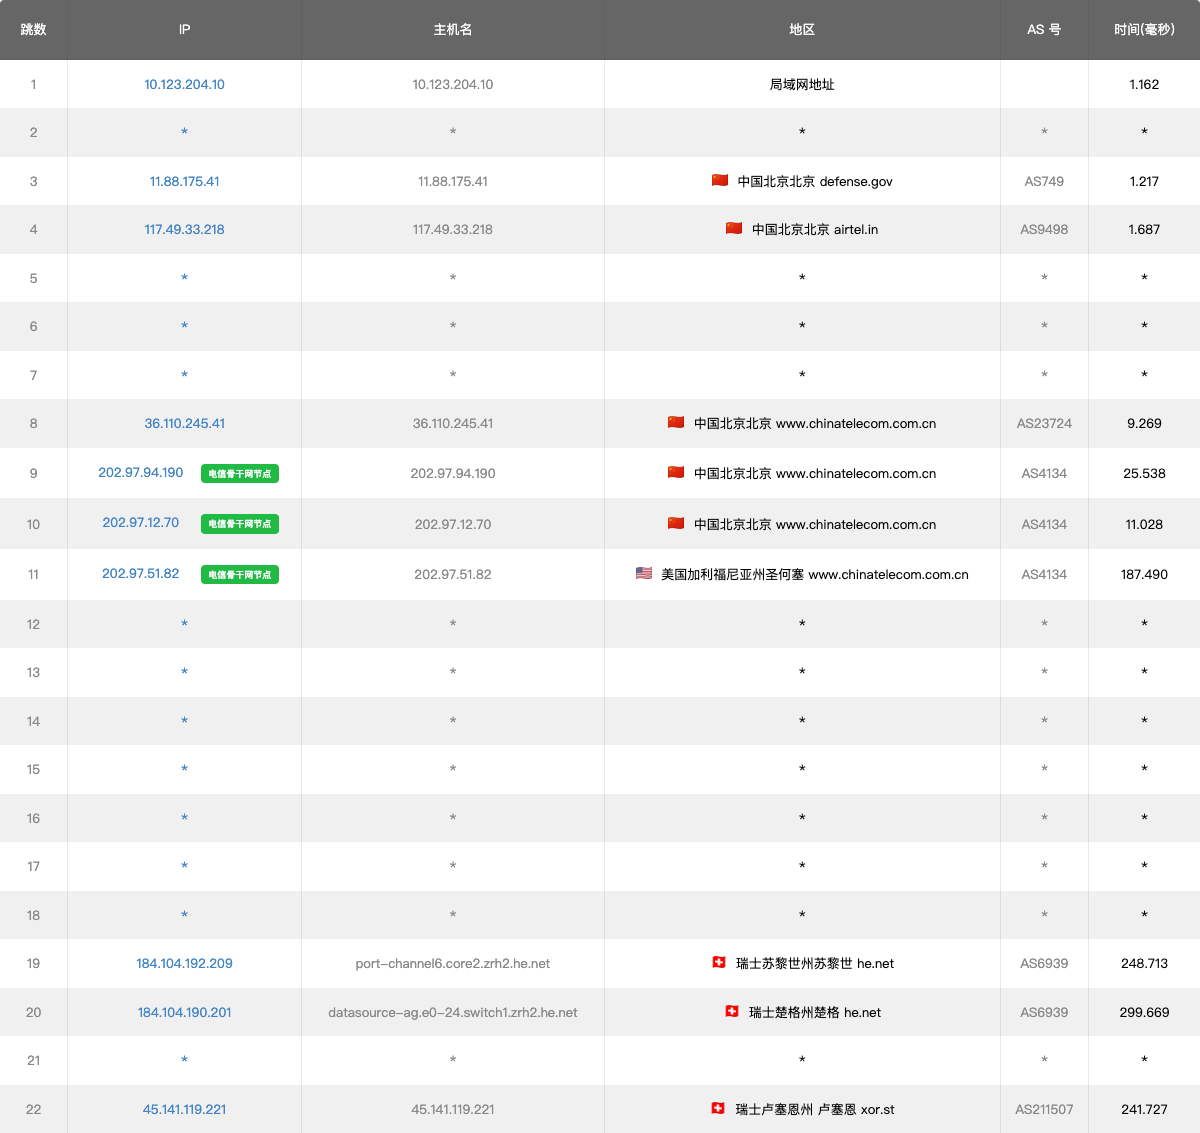
Task: Click the green backbone badge for 202.97.12.70
Action: 240,524
